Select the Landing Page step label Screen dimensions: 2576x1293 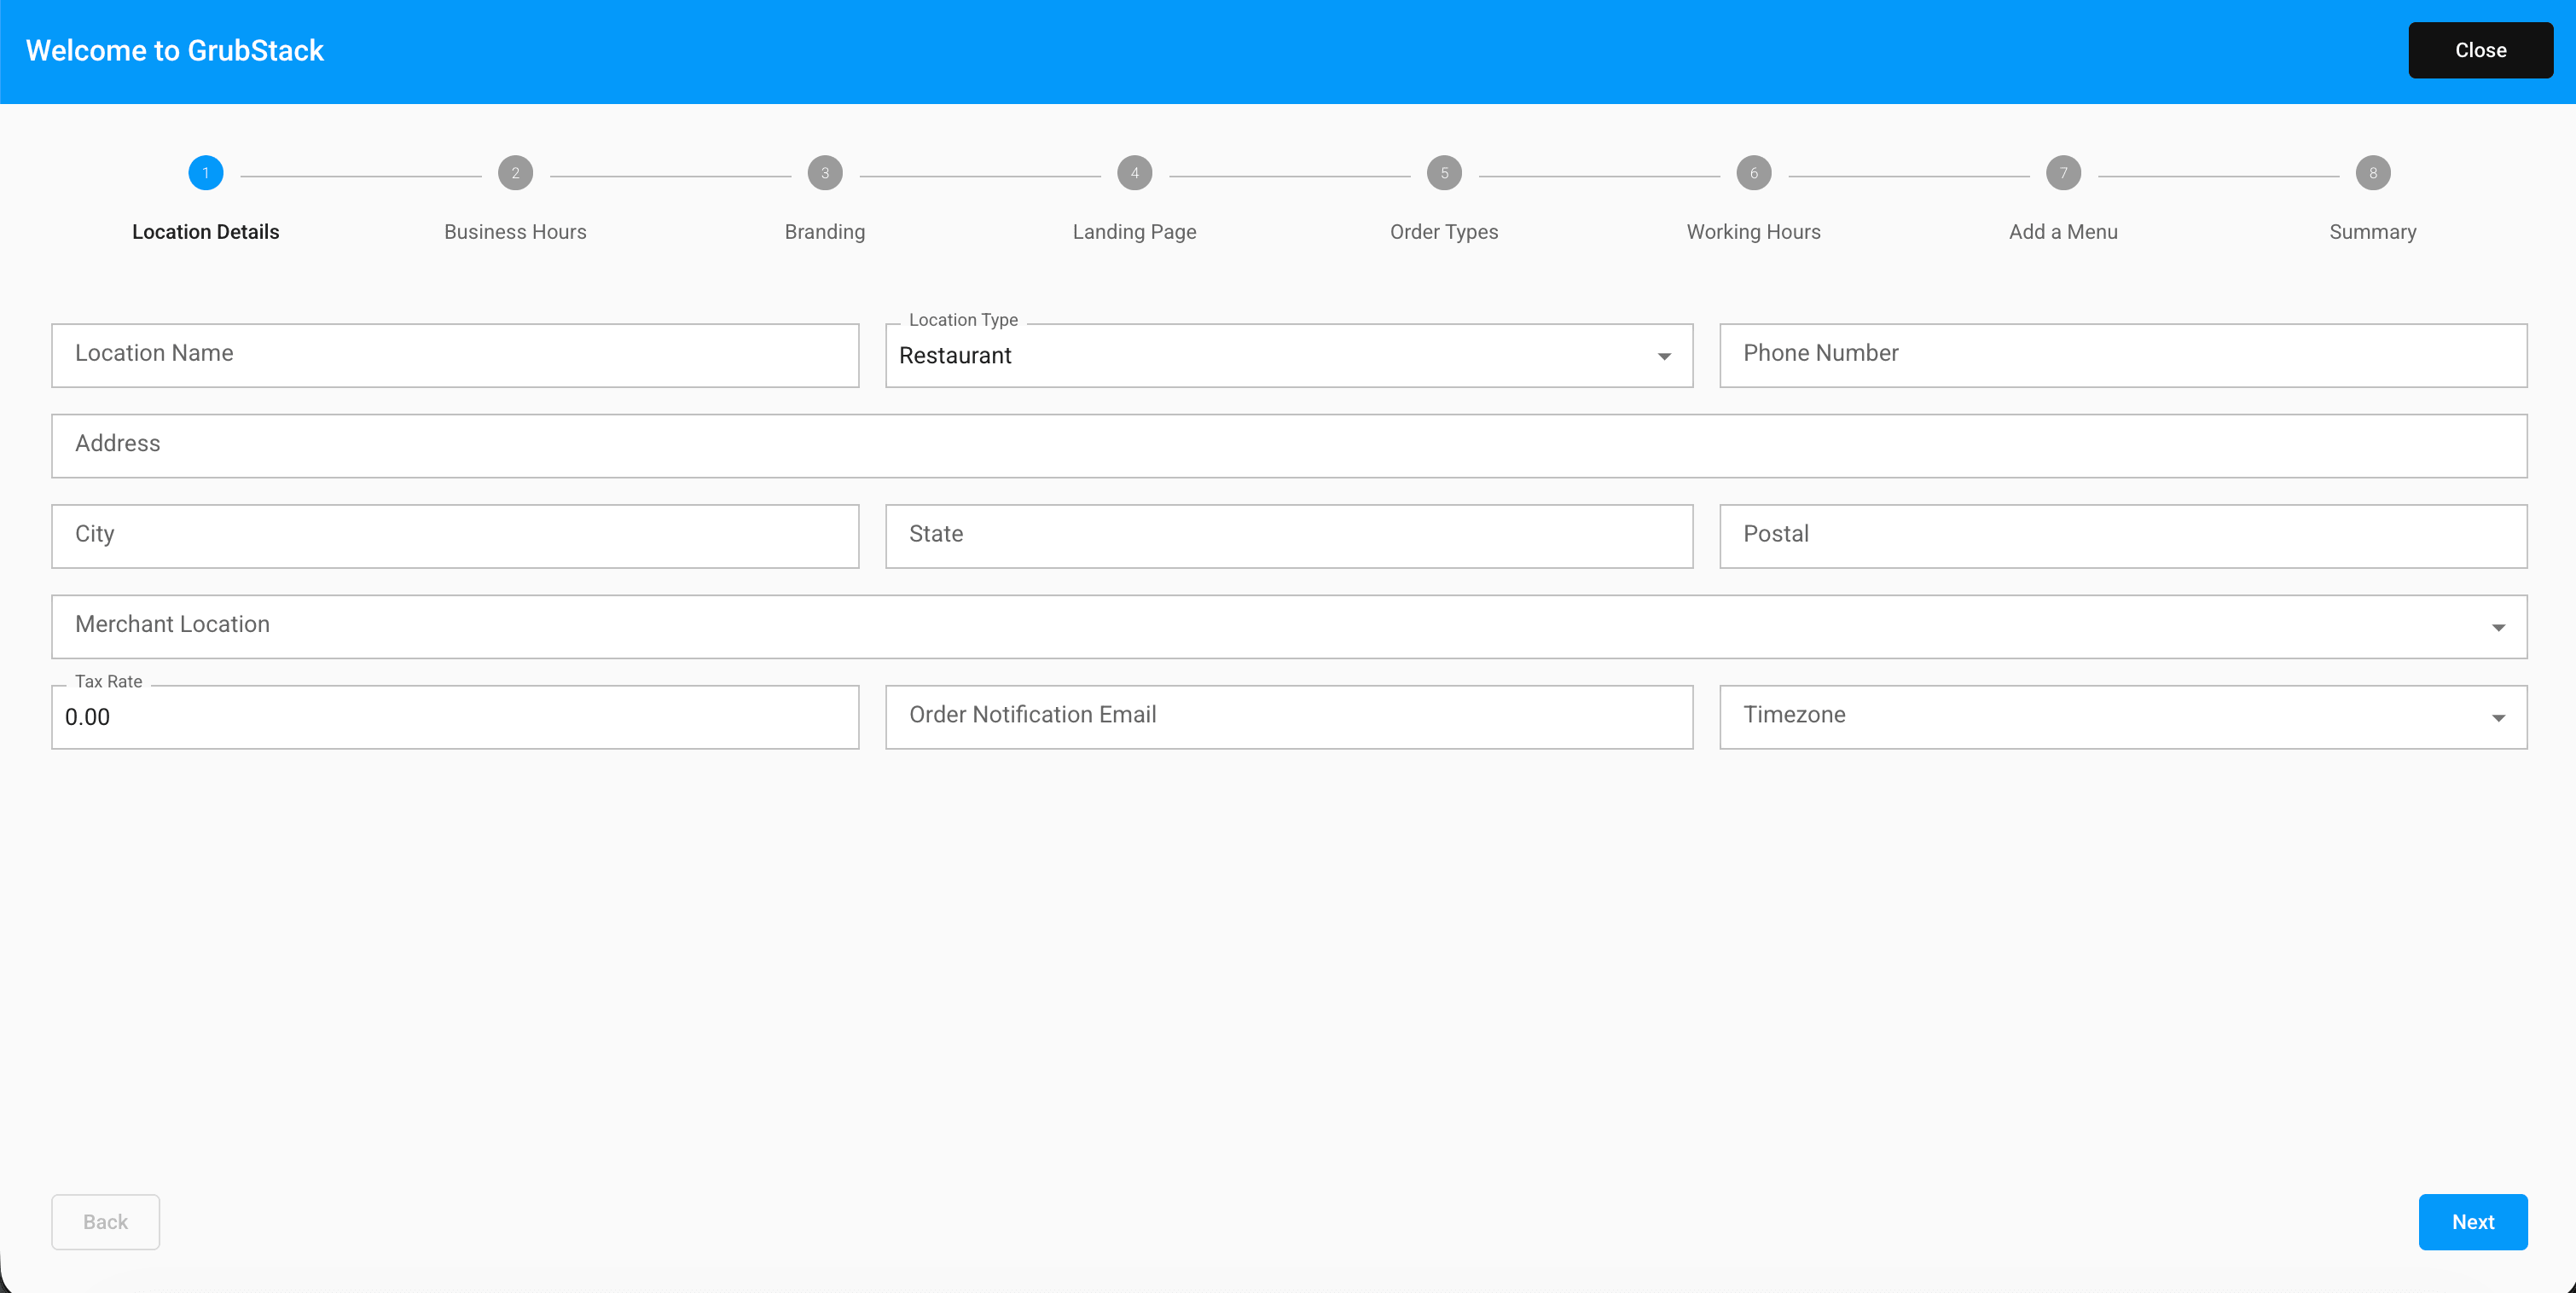click(1134, 232)
